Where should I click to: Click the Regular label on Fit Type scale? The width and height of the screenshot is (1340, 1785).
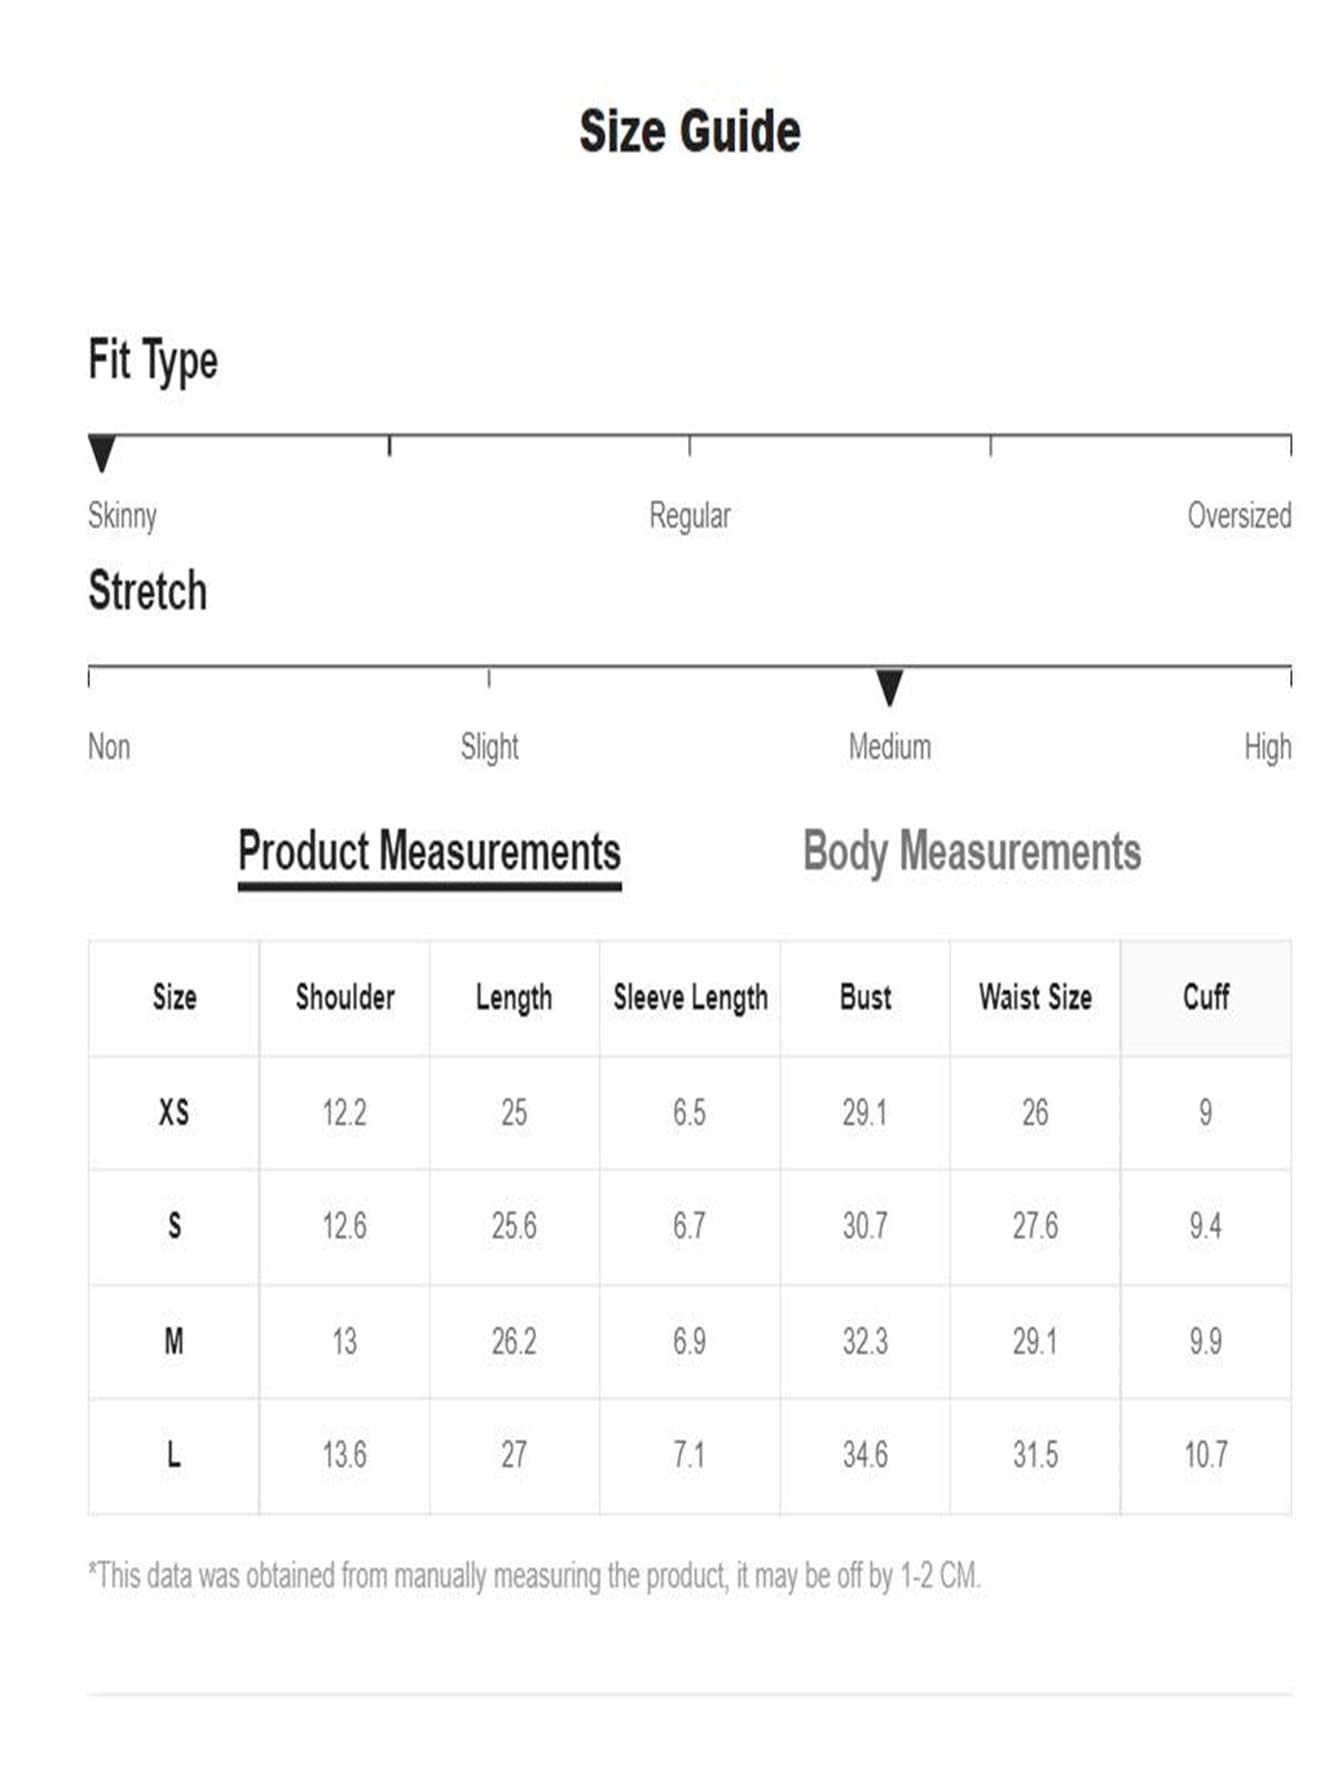coord(689,516)
